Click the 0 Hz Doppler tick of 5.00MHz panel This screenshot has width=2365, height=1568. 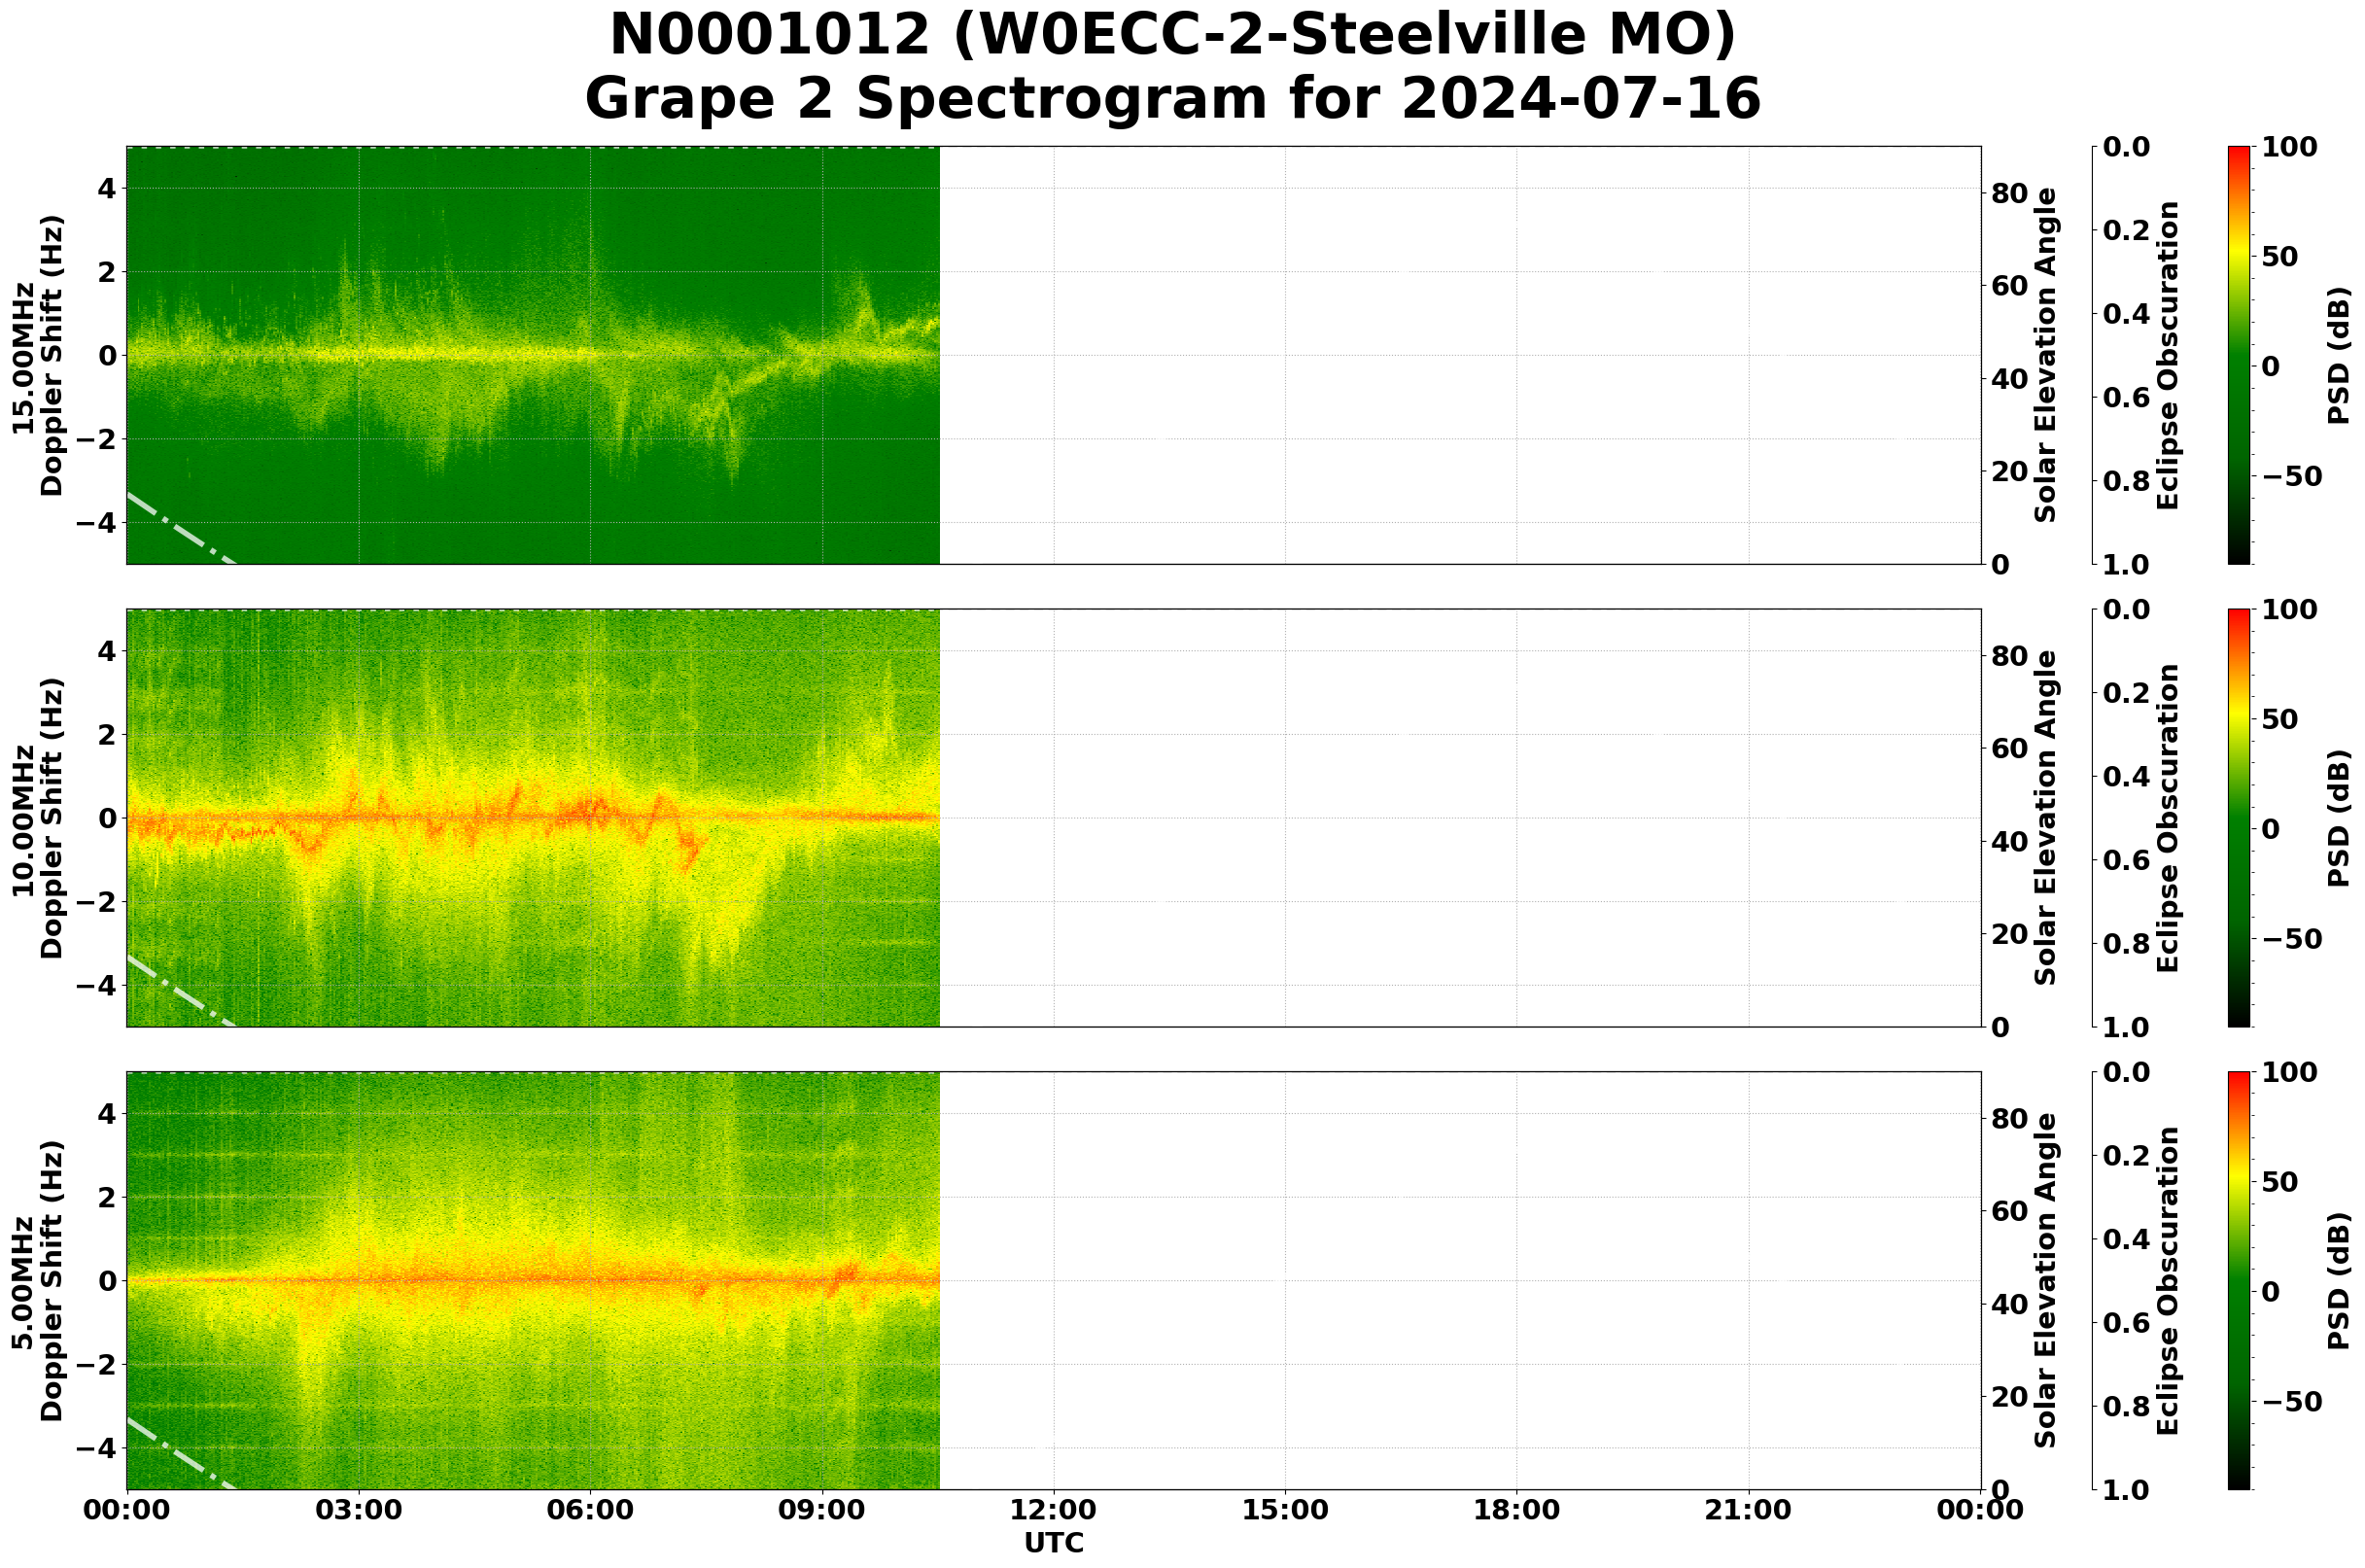(106, 1281)
